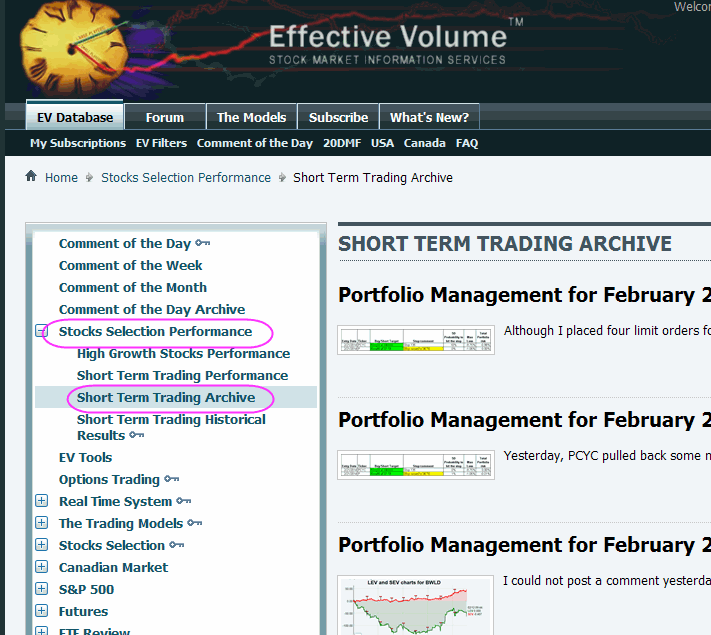Image resolution: width=711 pixels, height=635 pixels.
Task: Expand The Trading Models node
Action: (41, 523)
